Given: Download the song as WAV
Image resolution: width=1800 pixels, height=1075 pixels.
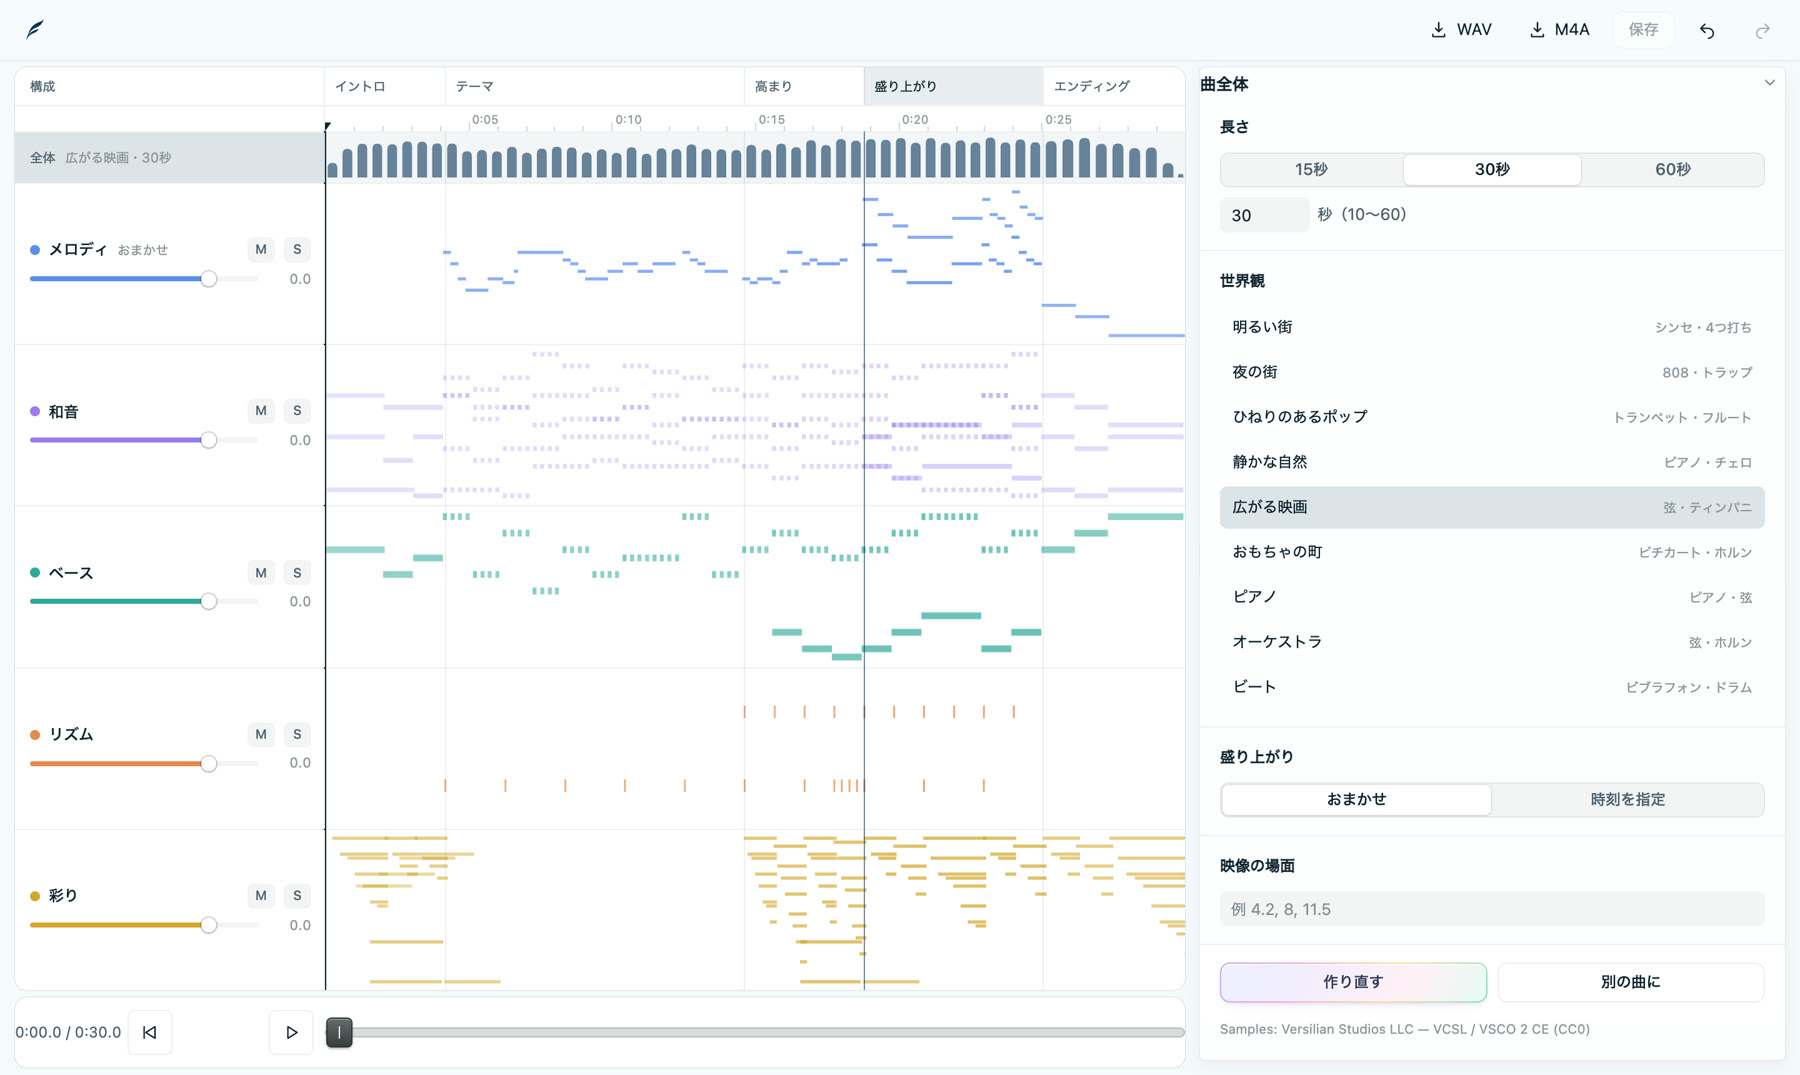Looking at the screenshot, I should tap(1461, 30).
